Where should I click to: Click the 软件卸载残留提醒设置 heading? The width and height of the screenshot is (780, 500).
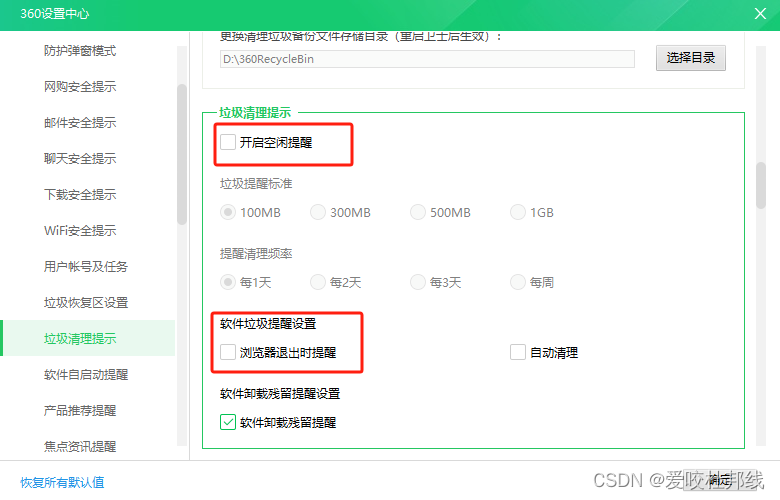pyautogui.click(x=280, y=394)
